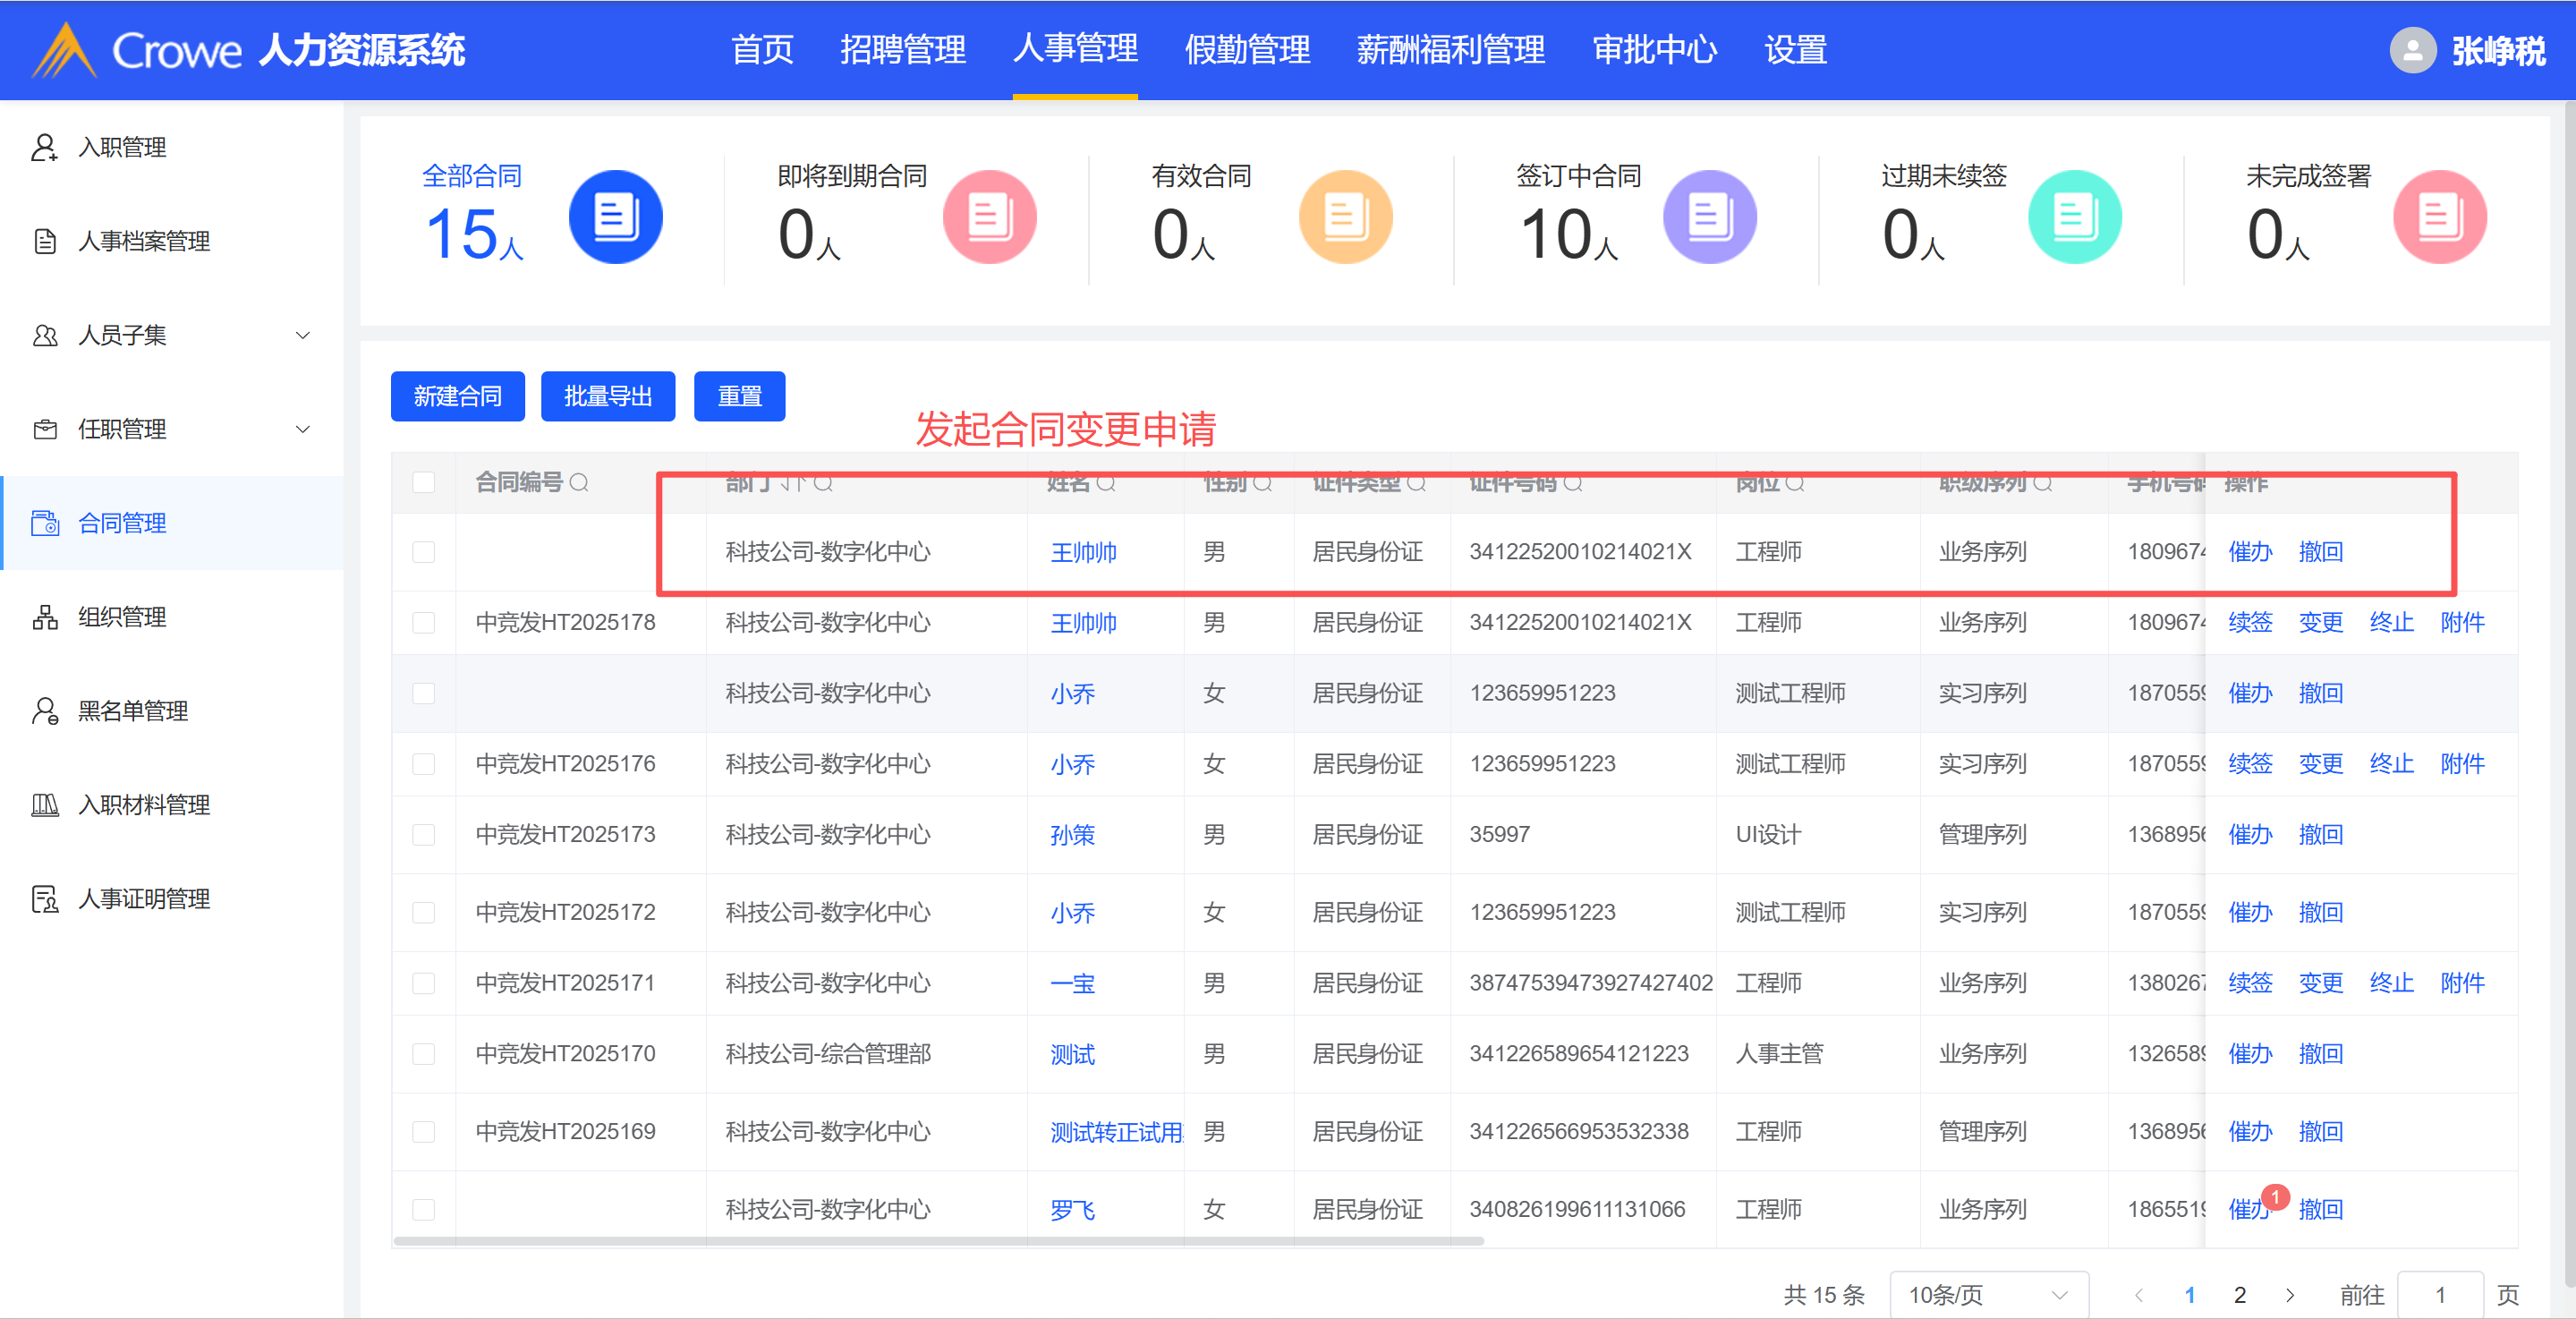
Task: Check the row for contract 中竞发HT2025173
Action: 424,835
